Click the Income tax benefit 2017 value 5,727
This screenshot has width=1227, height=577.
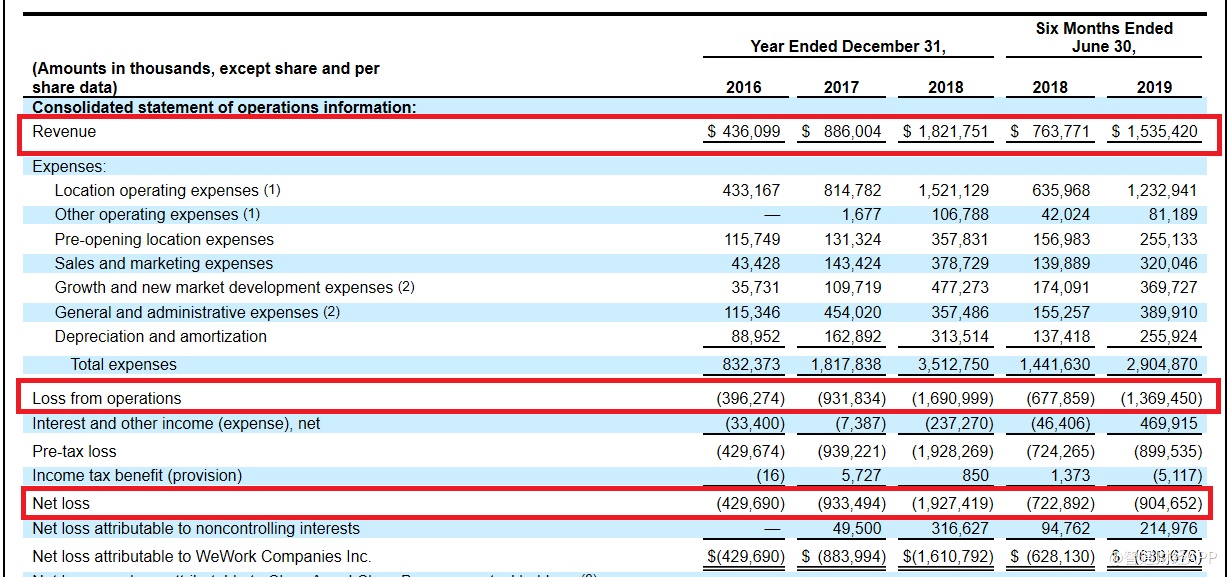[863, 476]
